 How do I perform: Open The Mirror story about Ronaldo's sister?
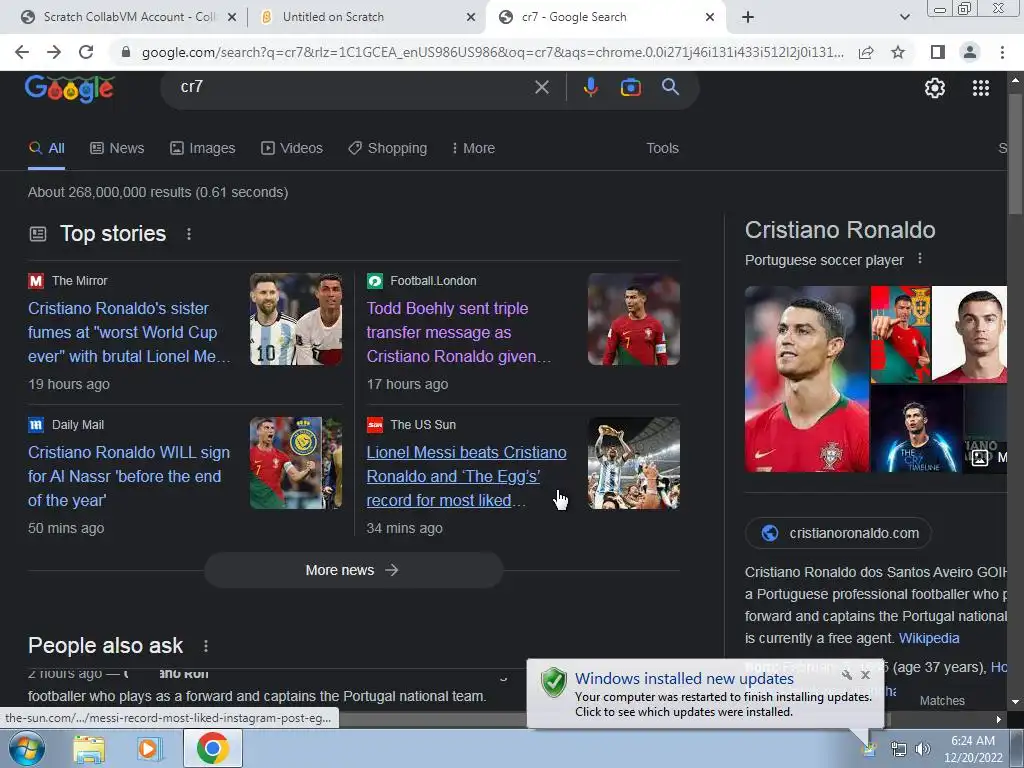[129, 332]
